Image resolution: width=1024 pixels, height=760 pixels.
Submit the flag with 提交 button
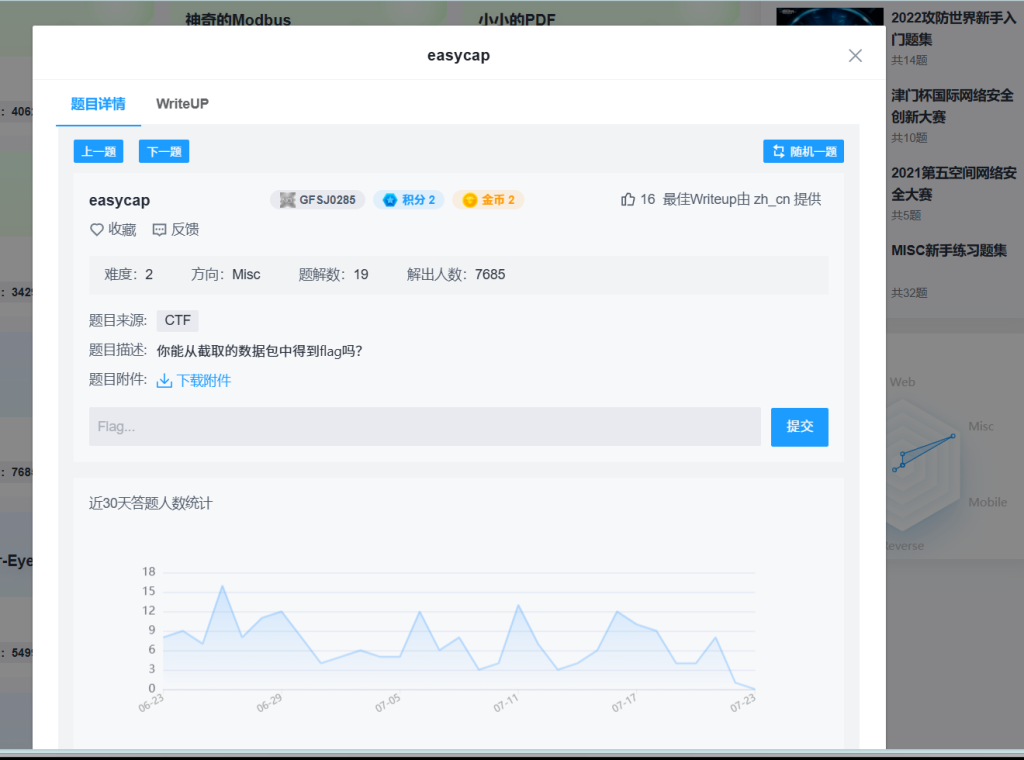799,427
